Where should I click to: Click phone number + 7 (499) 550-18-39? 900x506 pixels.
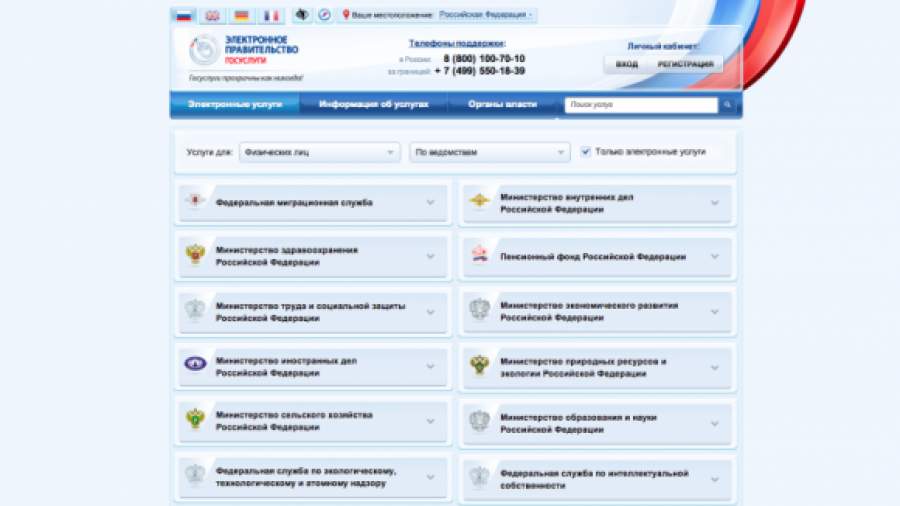[x=480, y=71]
